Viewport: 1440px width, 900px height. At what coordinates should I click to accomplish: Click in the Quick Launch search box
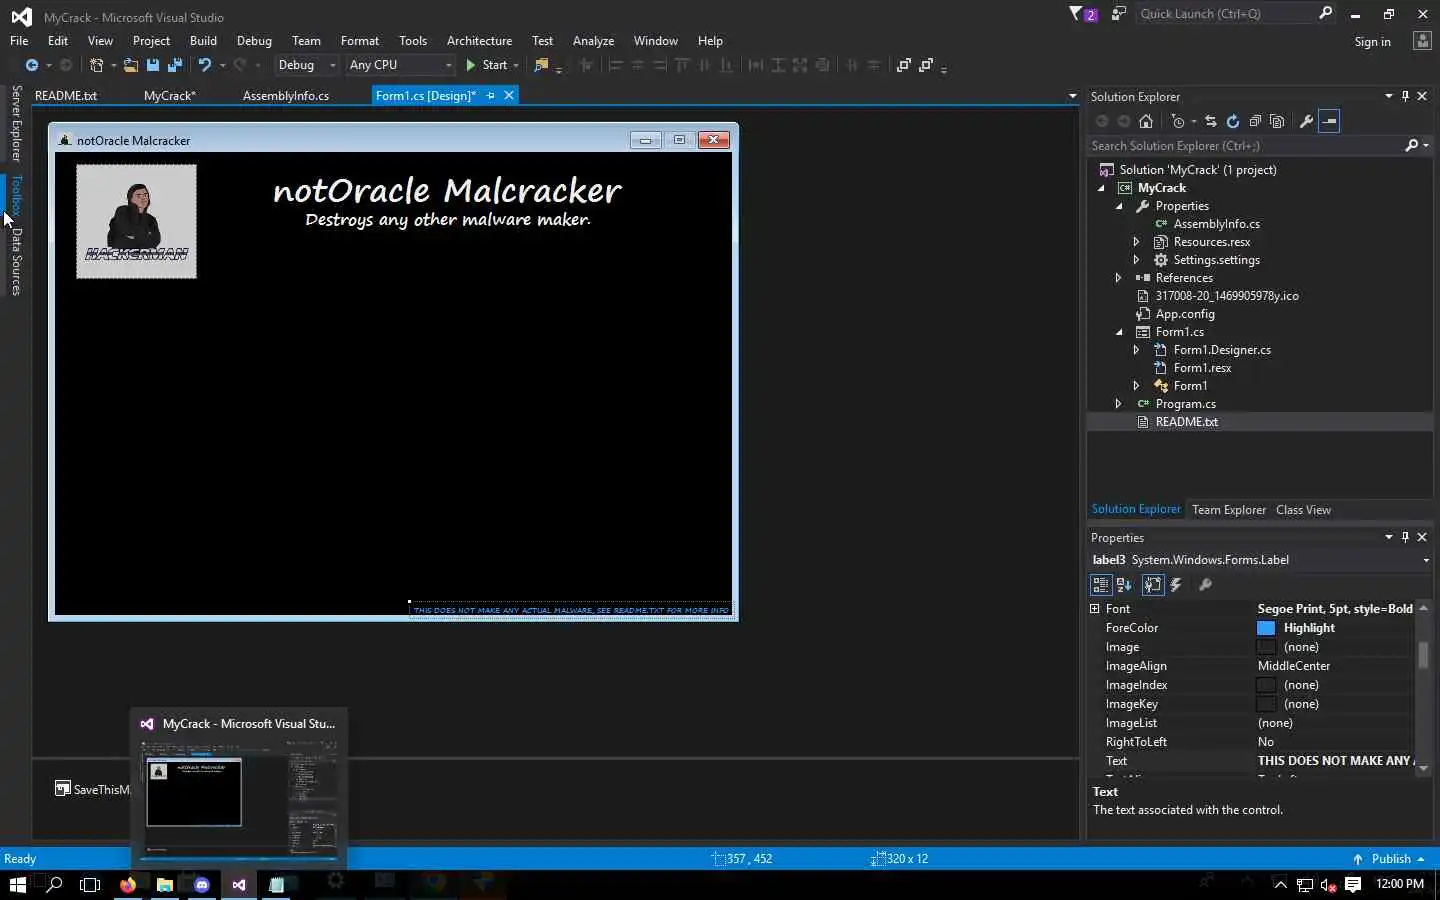point(1225,14)
